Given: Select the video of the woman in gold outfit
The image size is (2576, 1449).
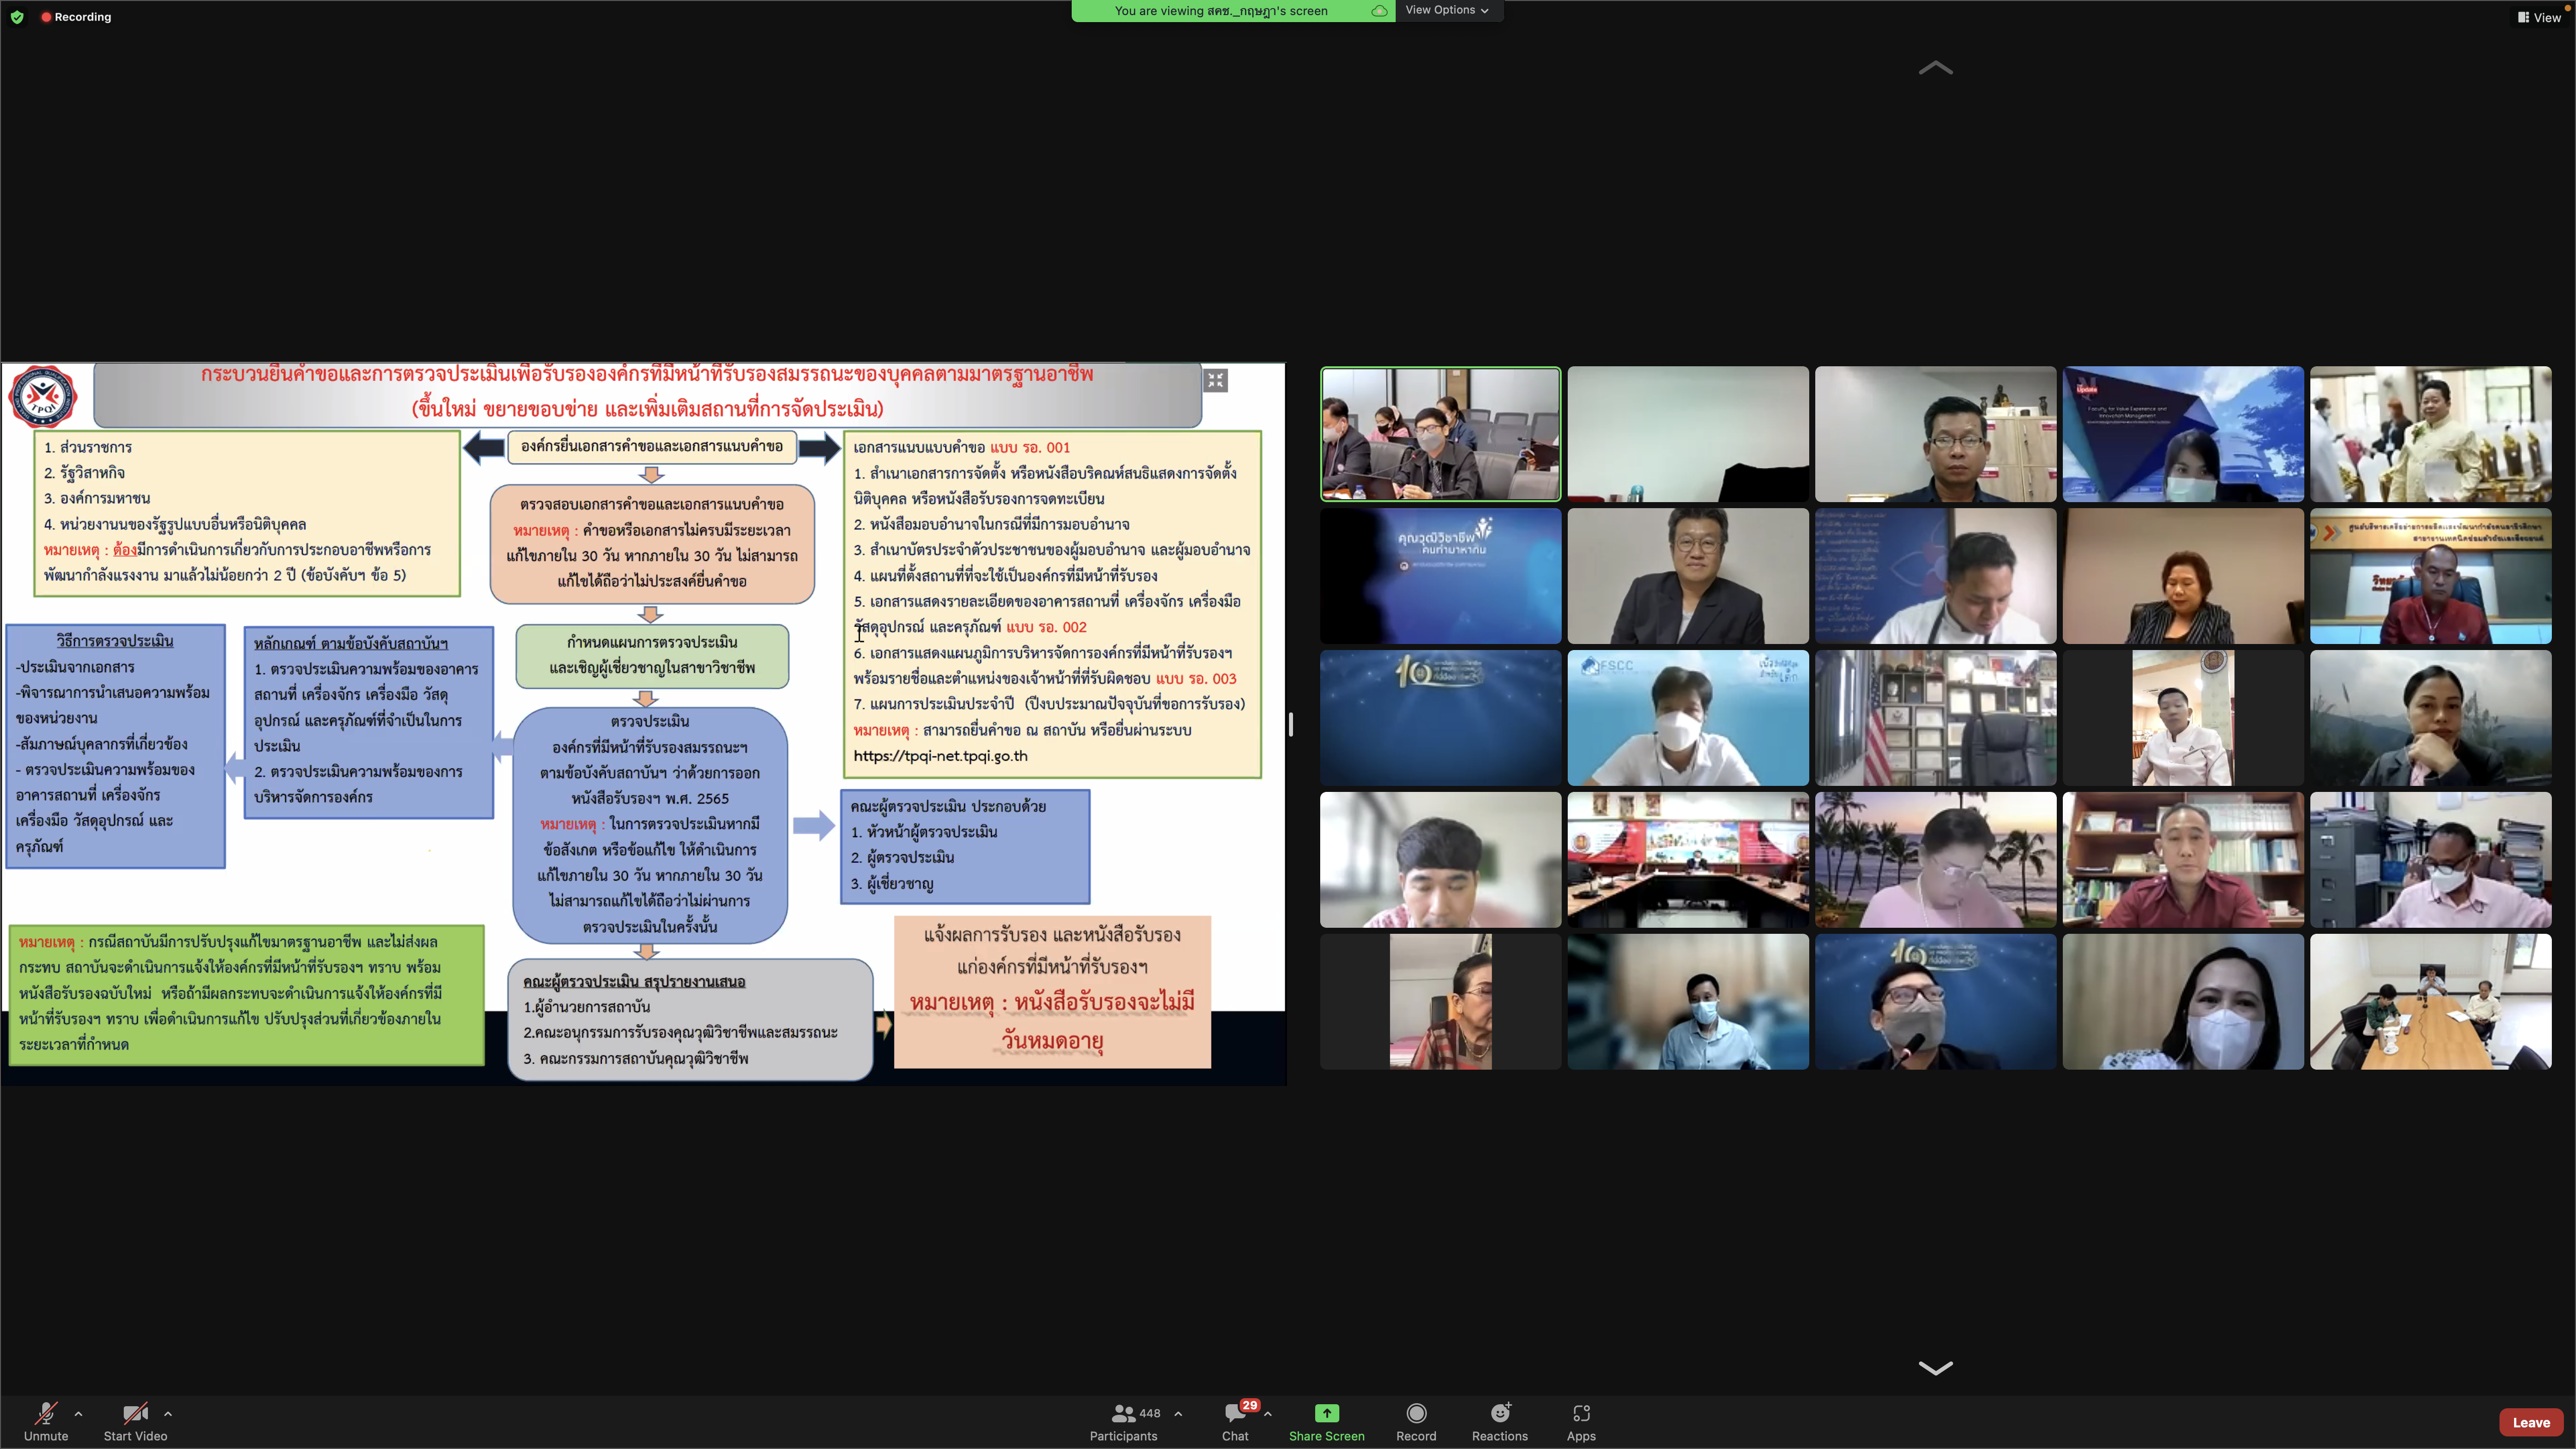Looking at the screenshot, I should [2430, 434].
